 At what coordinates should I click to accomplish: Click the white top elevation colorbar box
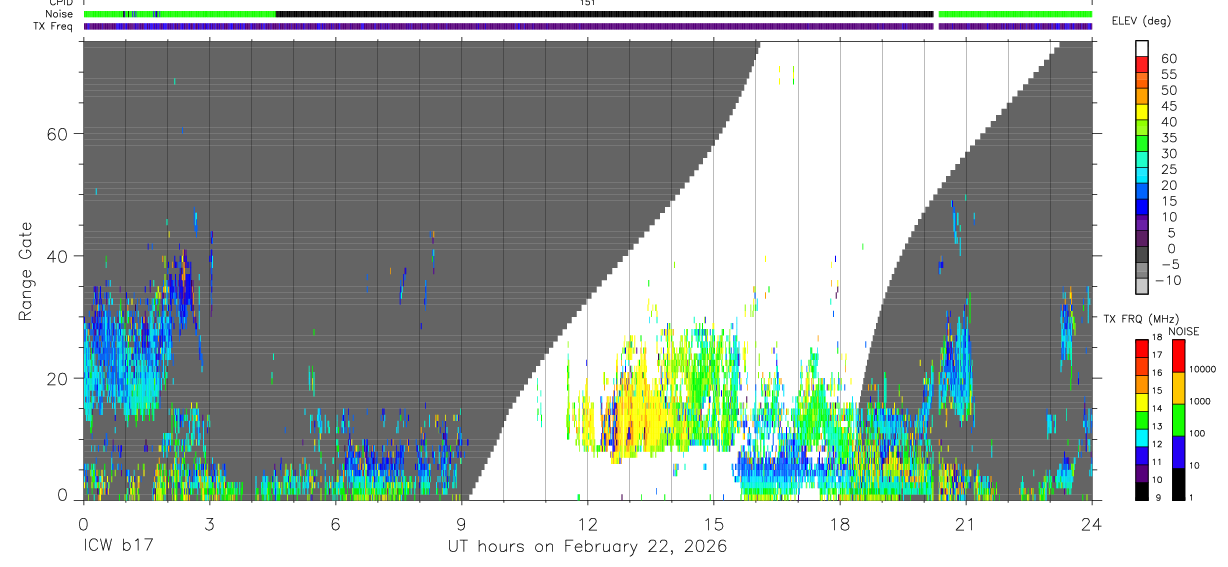click(1141, 48)
